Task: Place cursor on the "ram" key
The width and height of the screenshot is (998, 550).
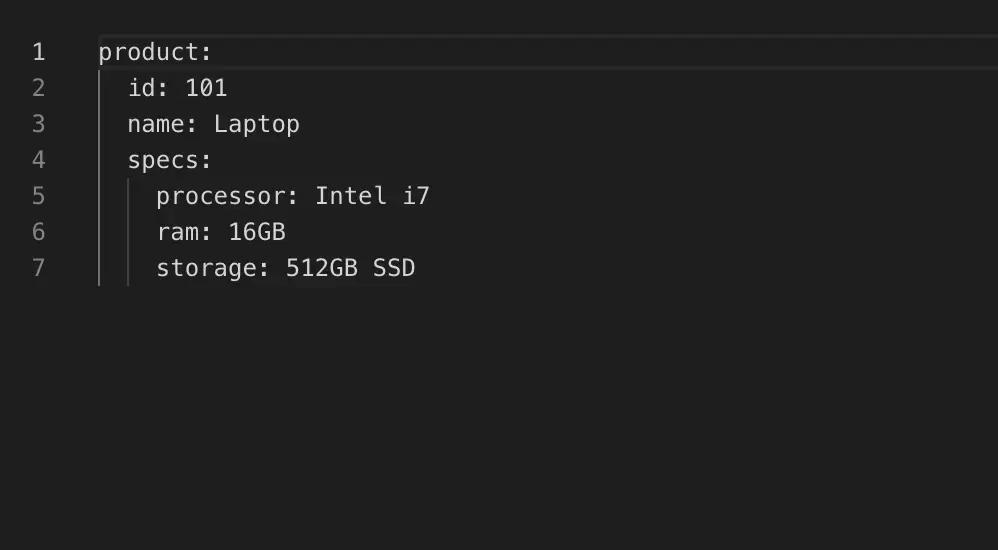Action: tap(177, 232)
